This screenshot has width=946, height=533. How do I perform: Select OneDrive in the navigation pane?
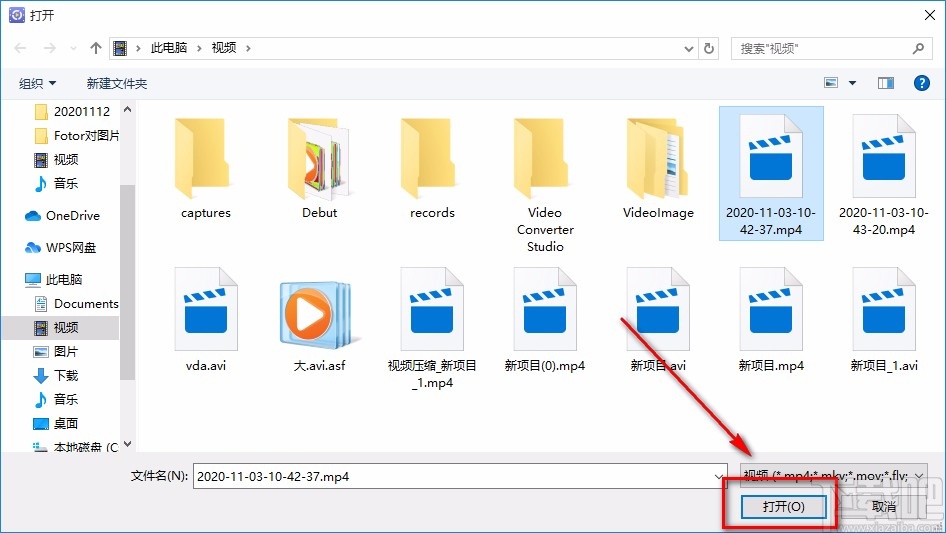click(x=62, y=215)
